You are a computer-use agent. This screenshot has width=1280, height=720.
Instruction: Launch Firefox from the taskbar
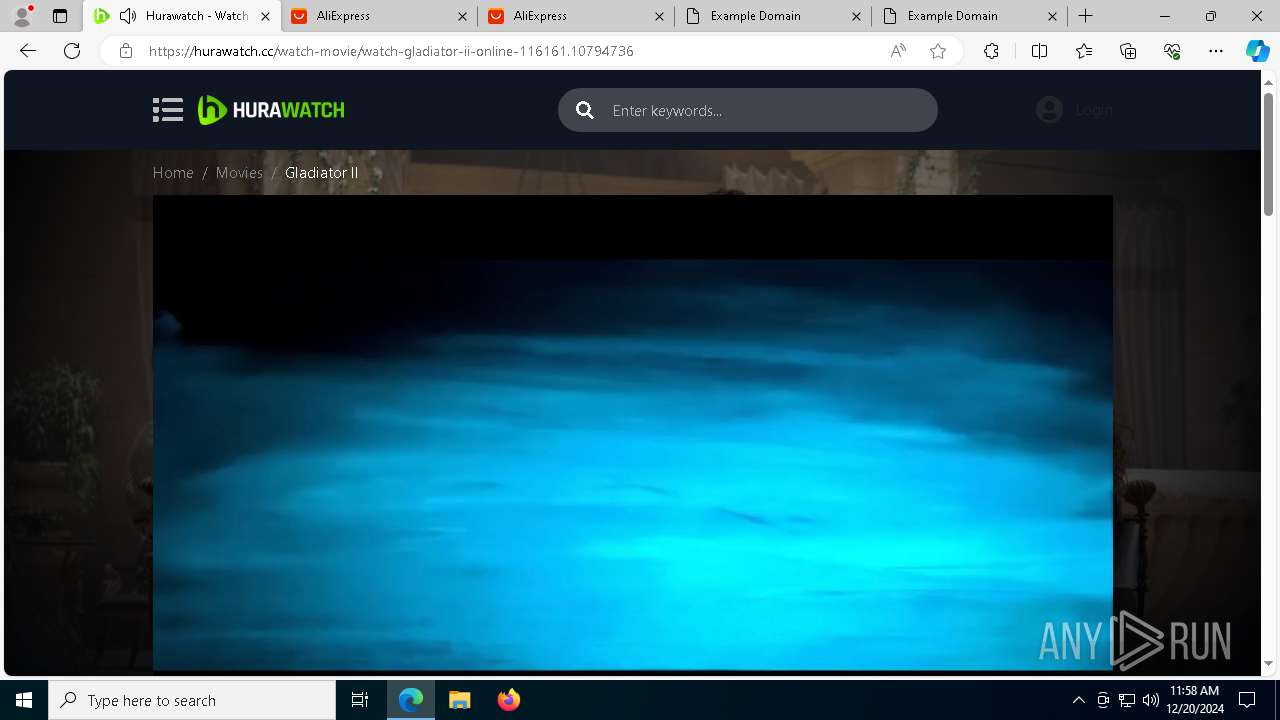(508, 700)
